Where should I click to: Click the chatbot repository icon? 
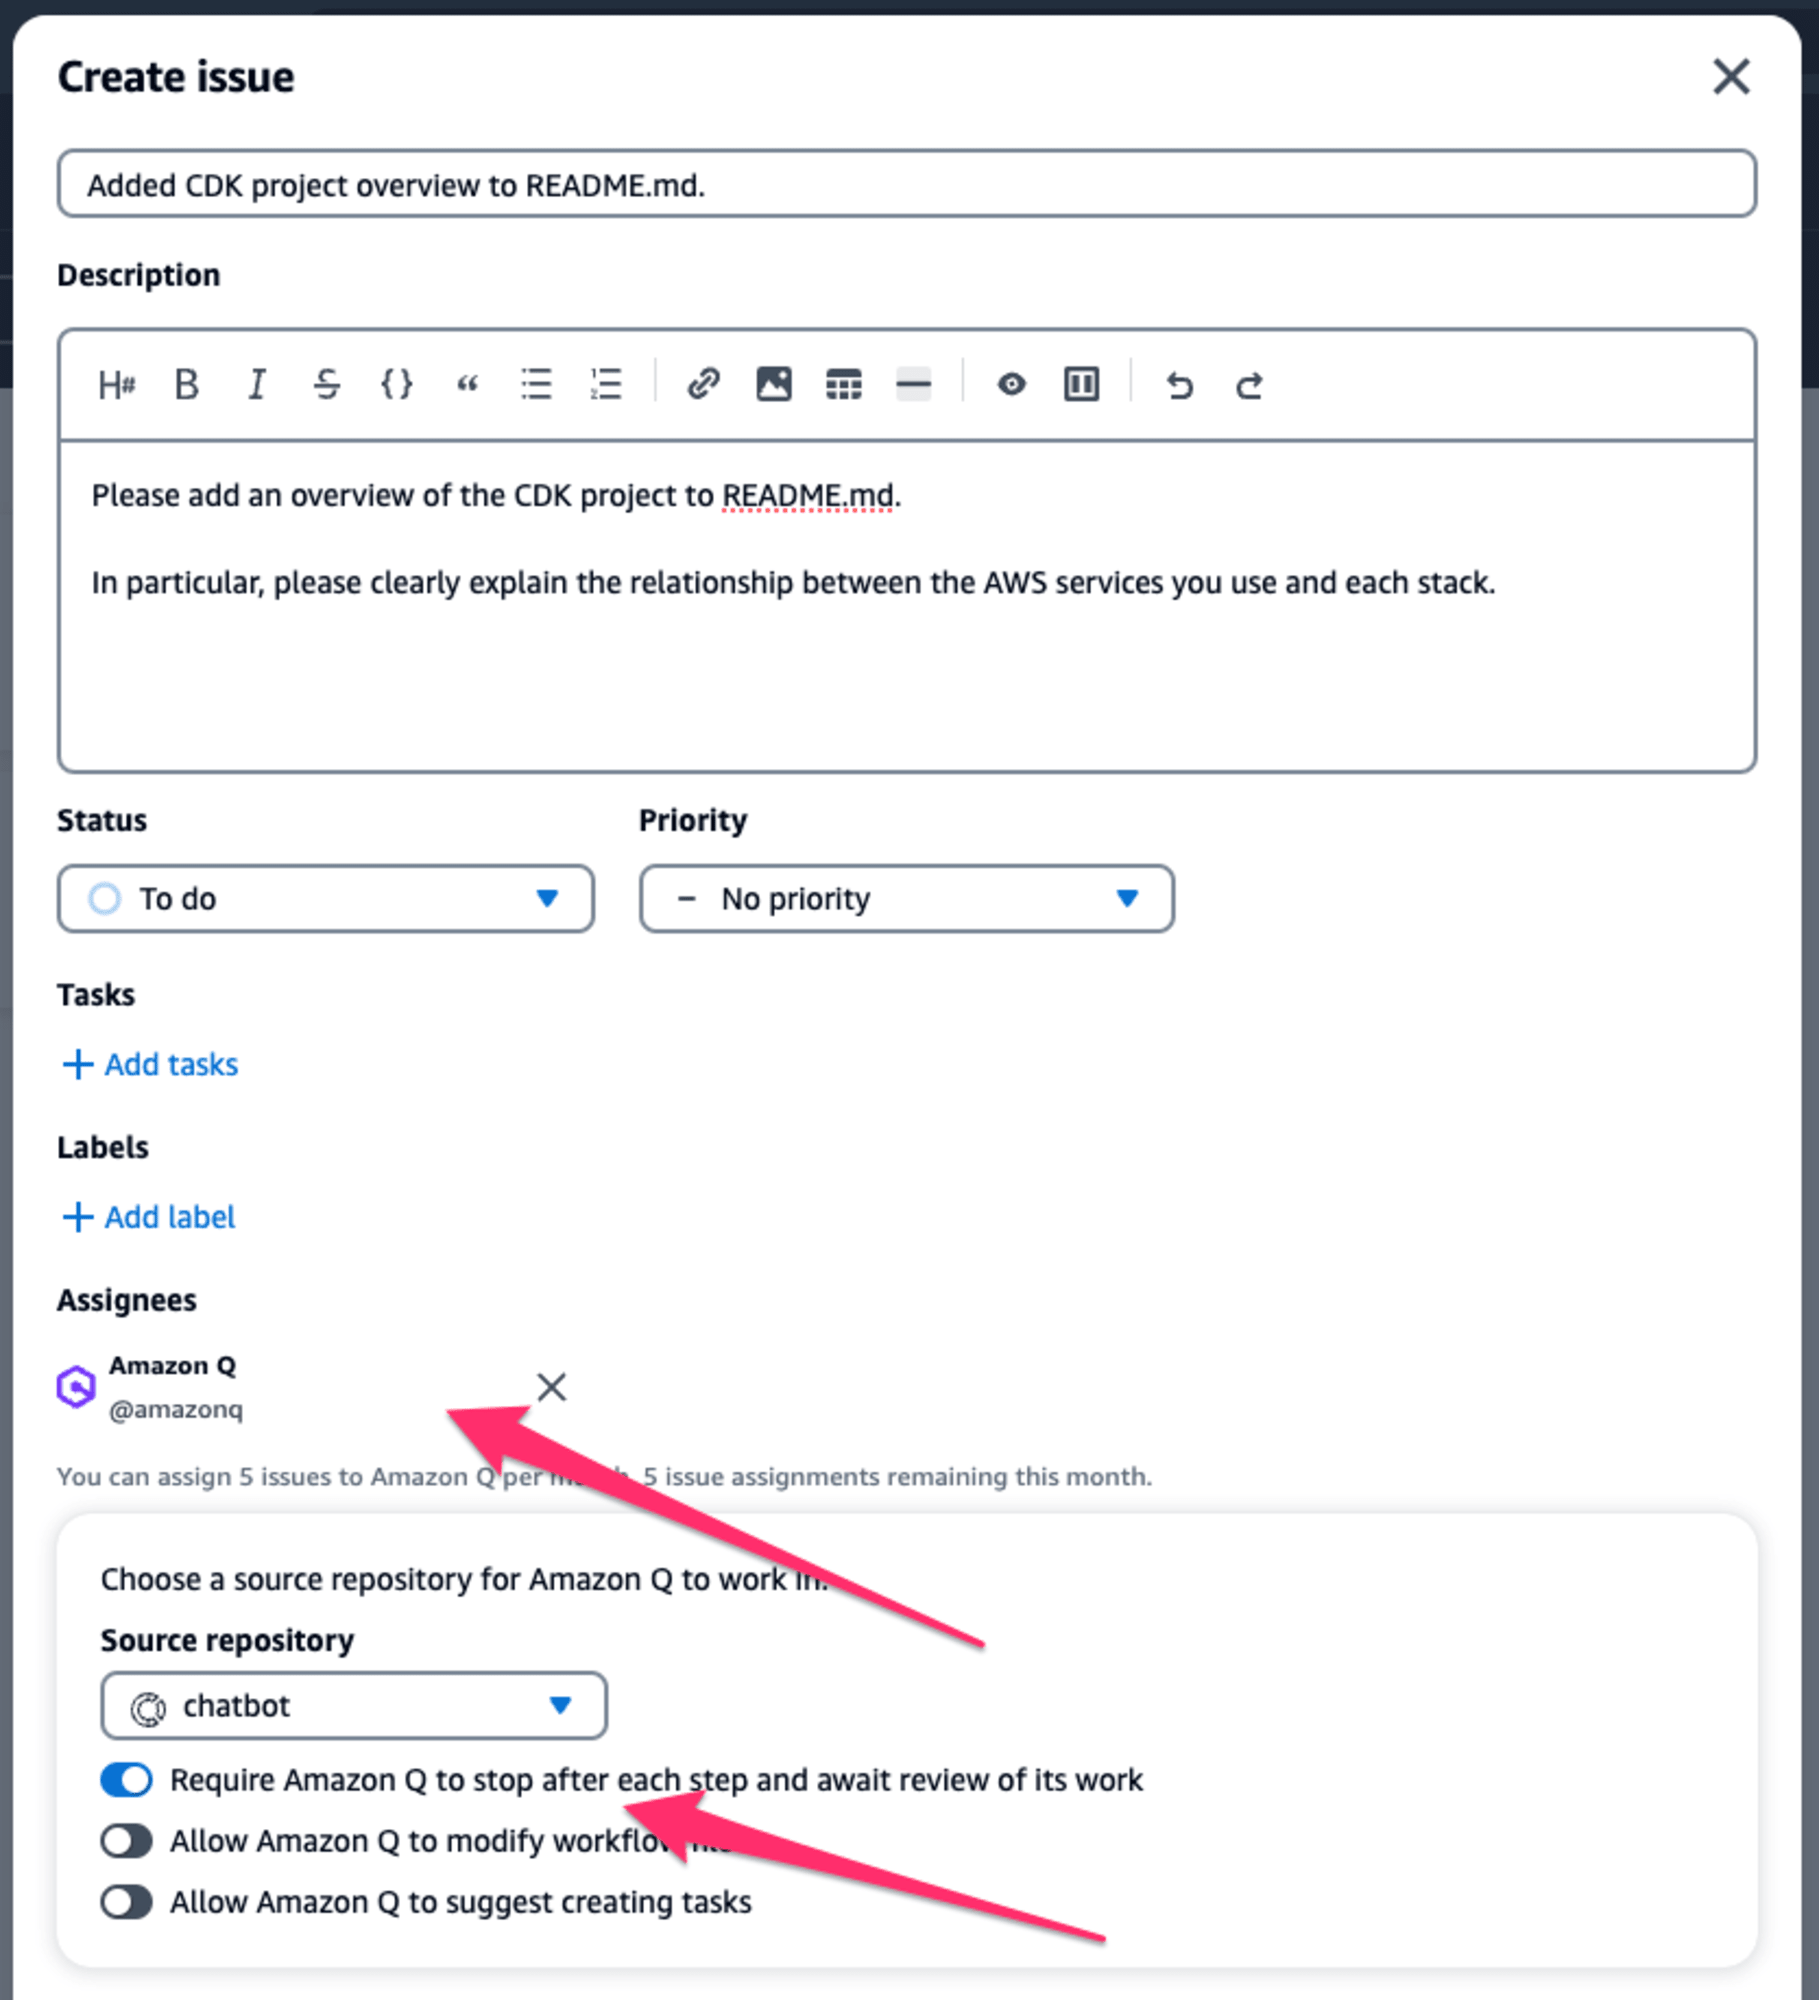[x=148, y=1709]
